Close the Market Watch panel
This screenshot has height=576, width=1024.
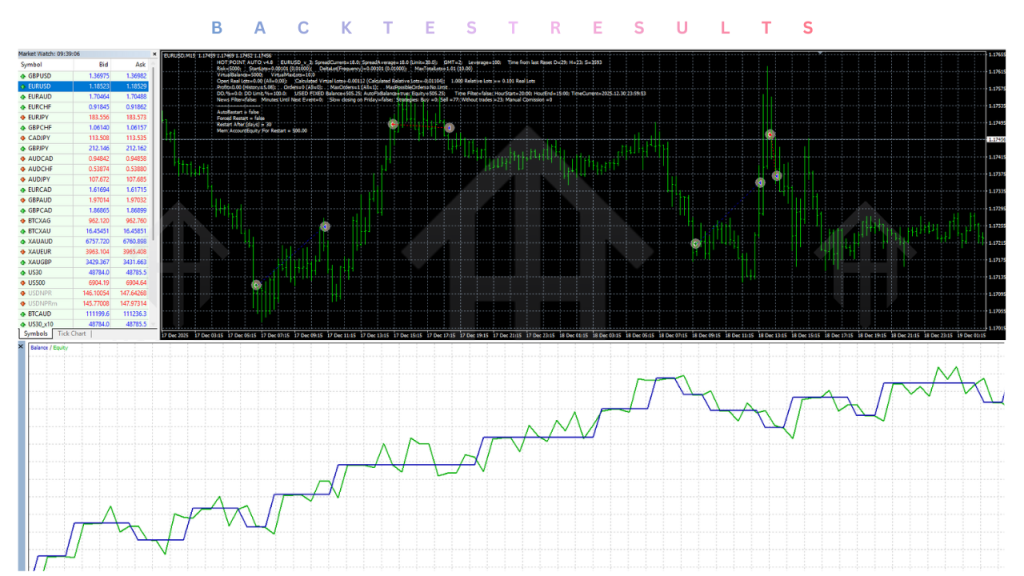[154, 54]
